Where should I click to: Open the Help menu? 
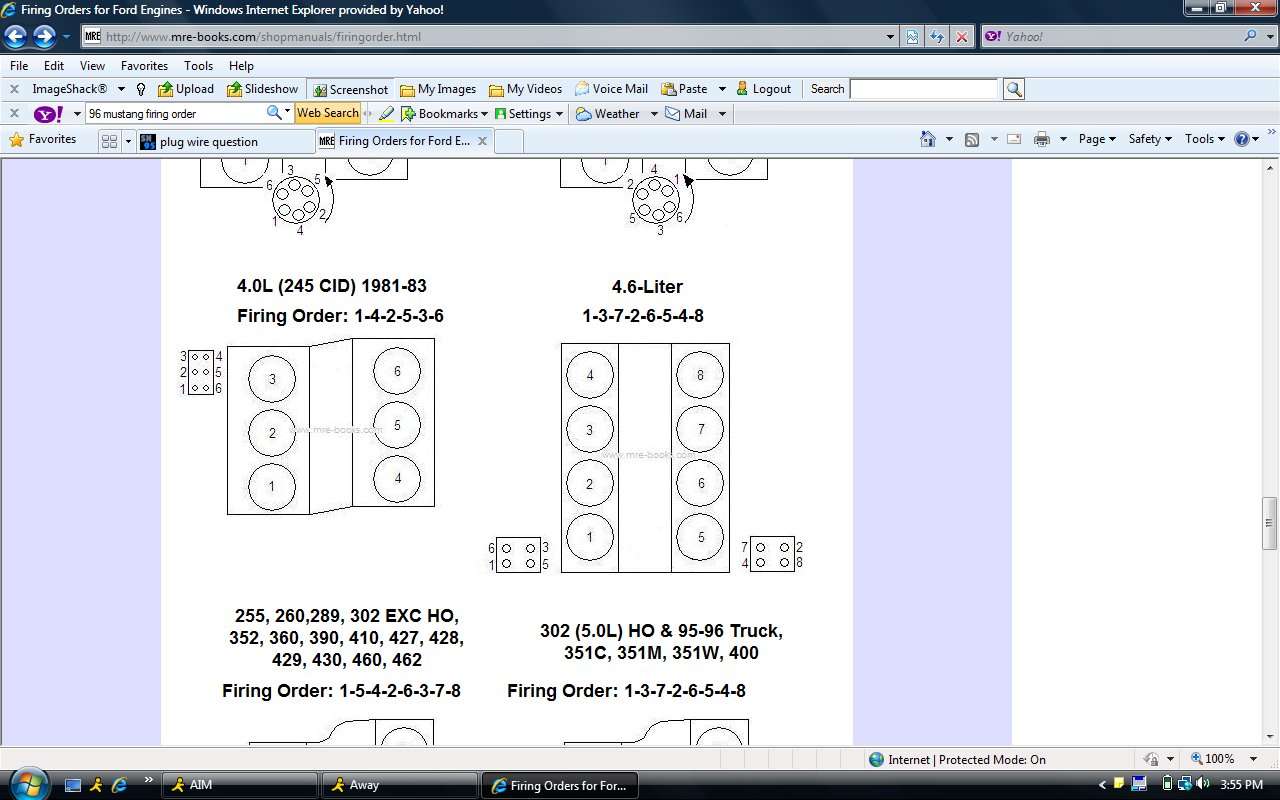pyautogui.click(x=241, y=65)
